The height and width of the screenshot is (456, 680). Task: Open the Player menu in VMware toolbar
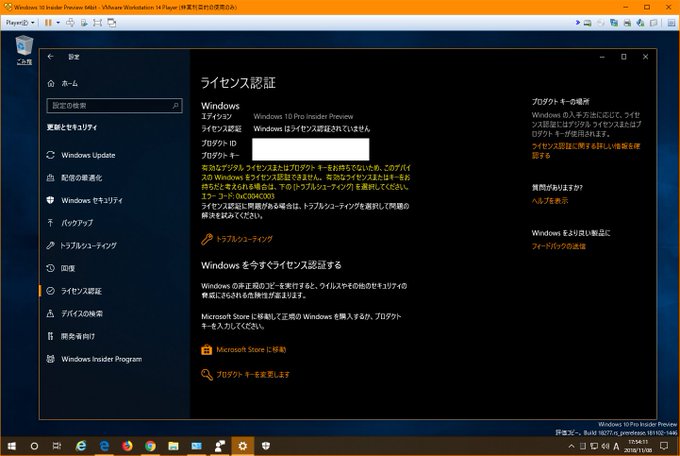[x=20, y=23]
